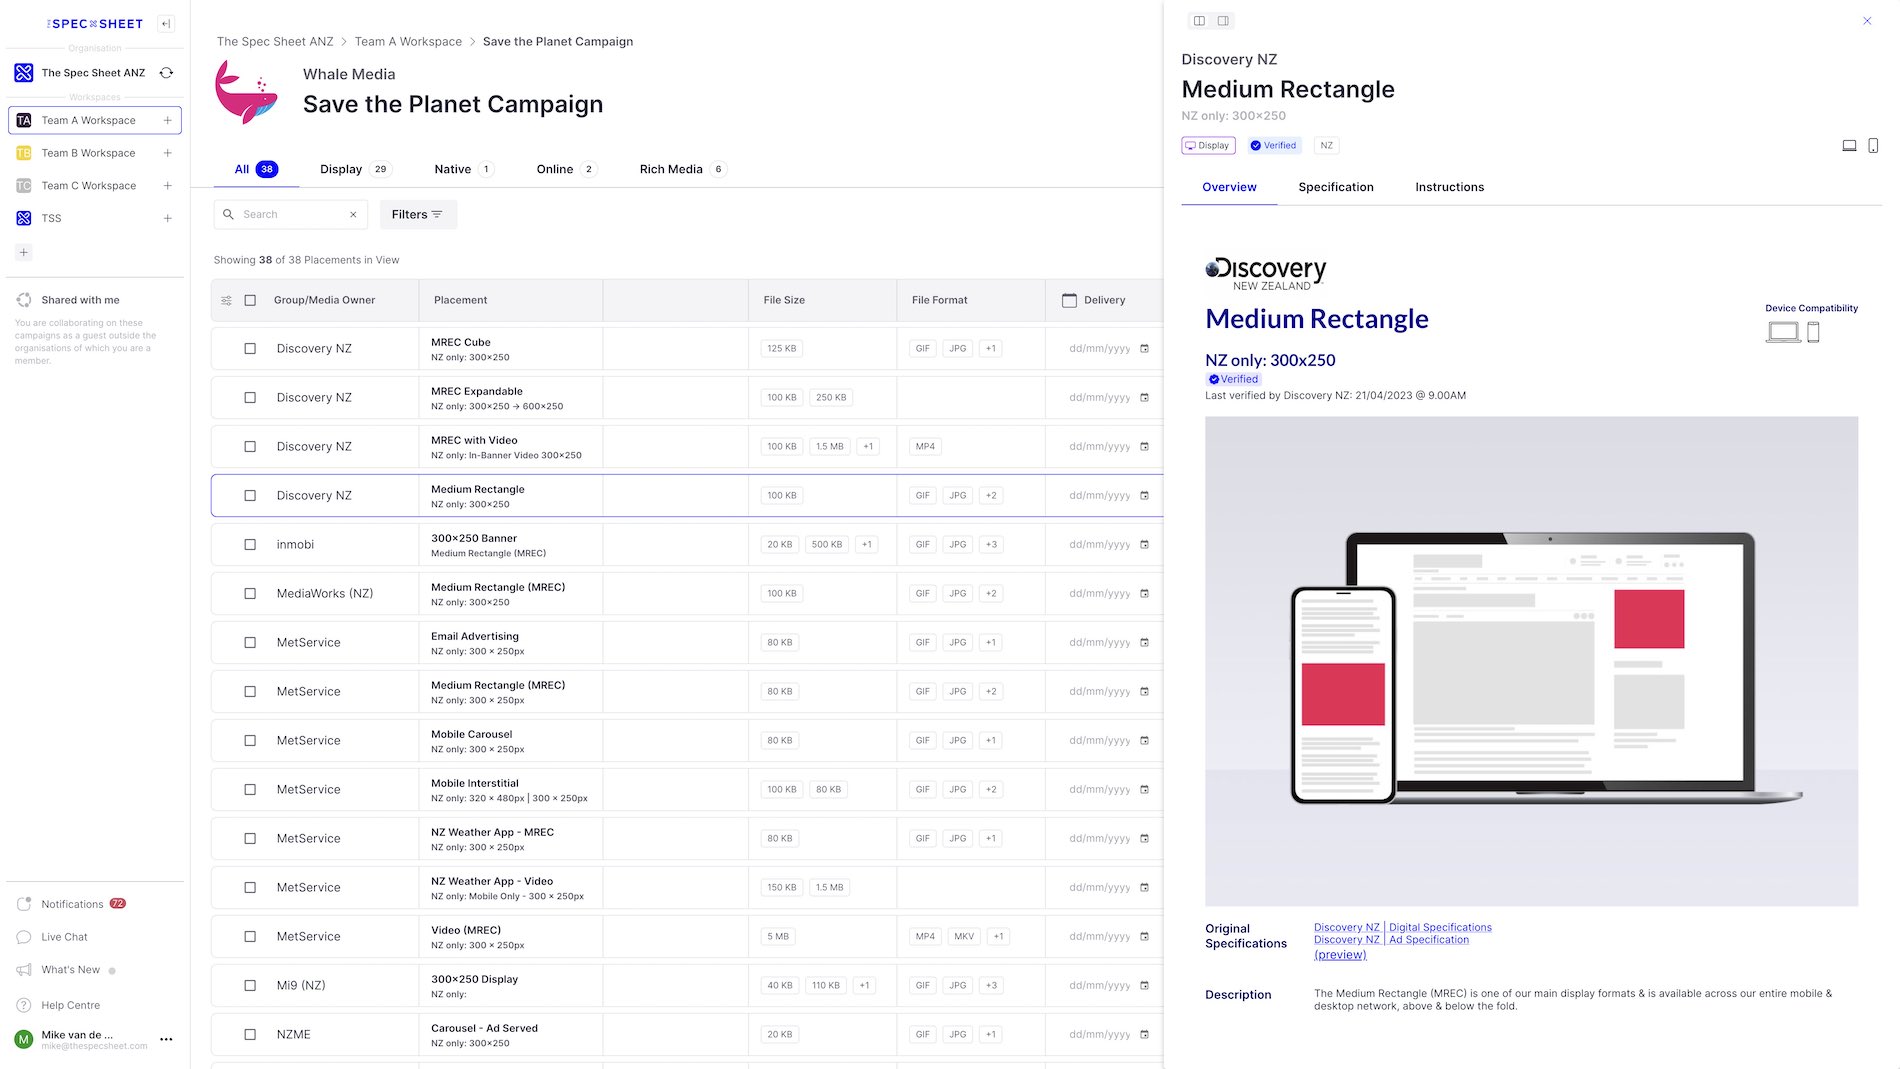1900x1069 pixels.
Task: Check the MediaWorks (NZ) row checkbox
Action: pos(250,594)
